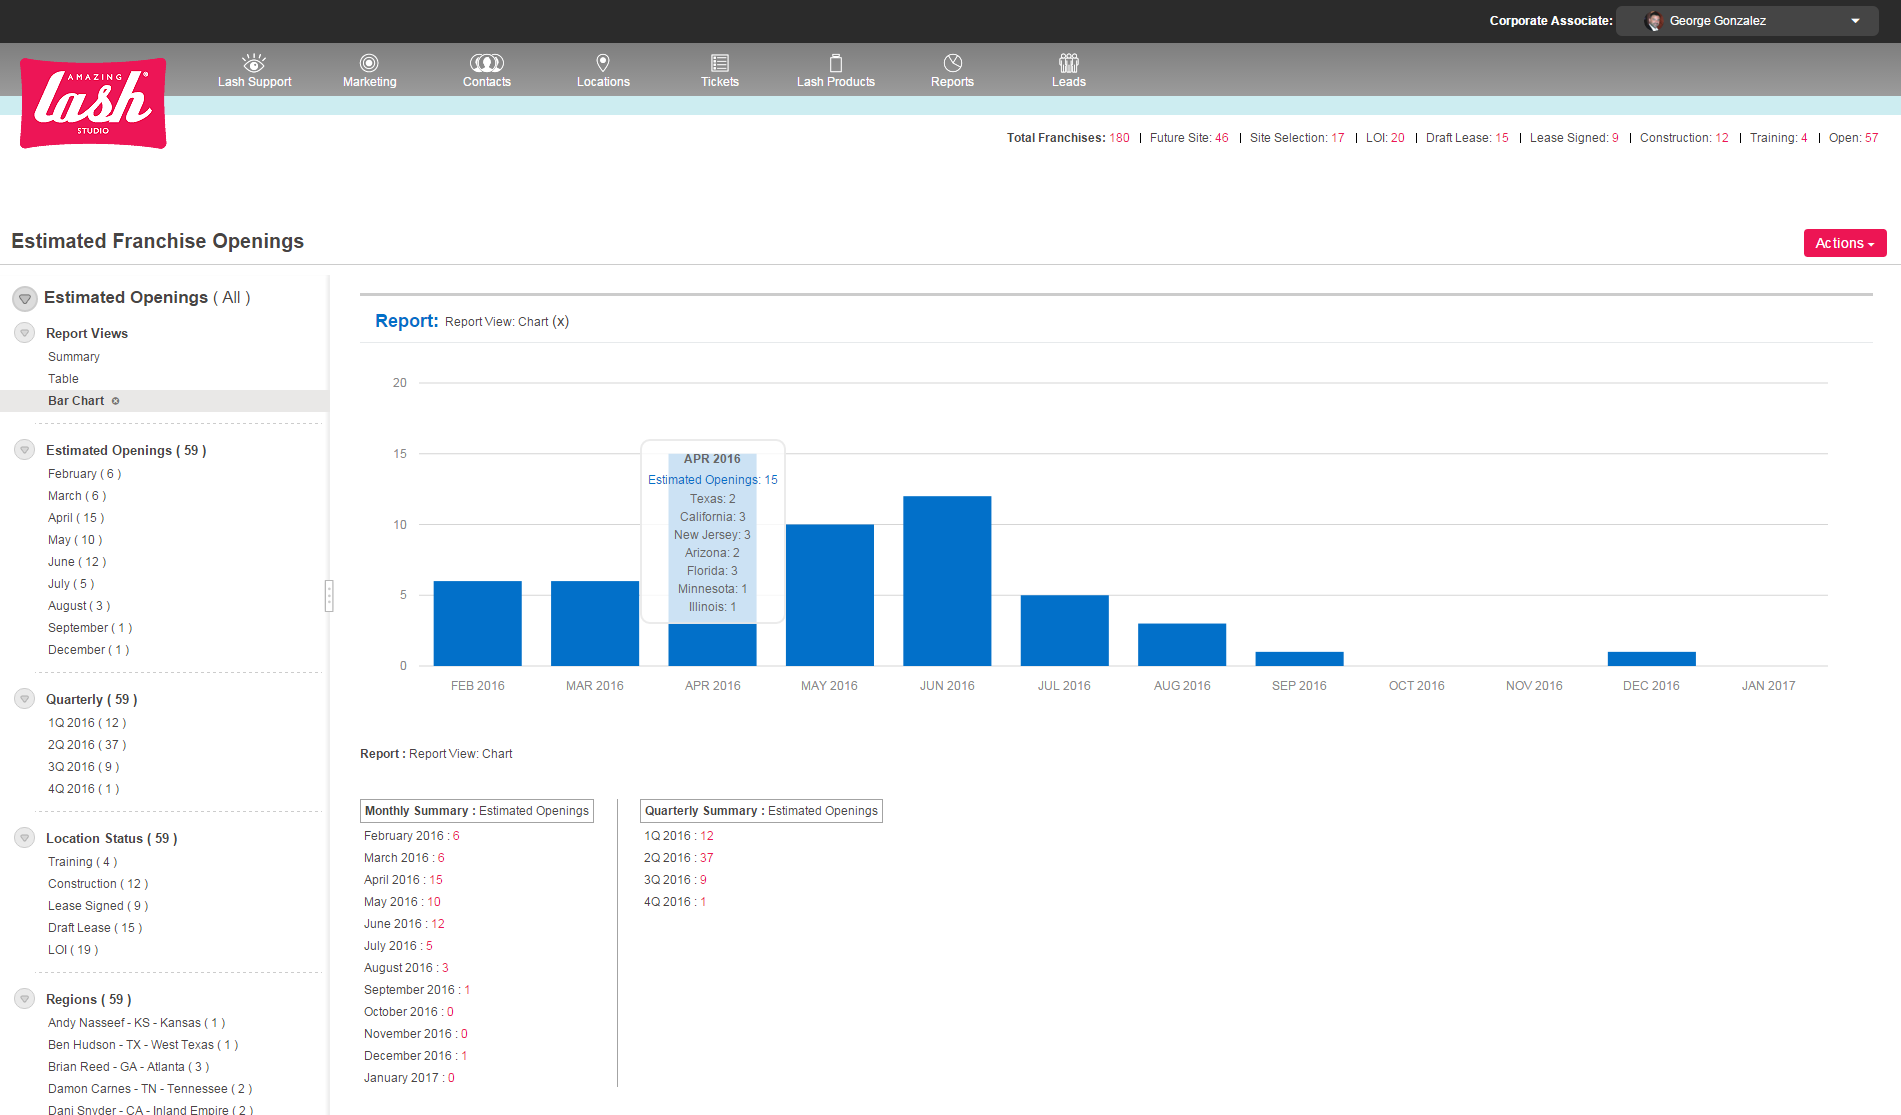Filter by April (15) openings
Viewport: 1901px width, 1115px height.
(x=76, y=518)
